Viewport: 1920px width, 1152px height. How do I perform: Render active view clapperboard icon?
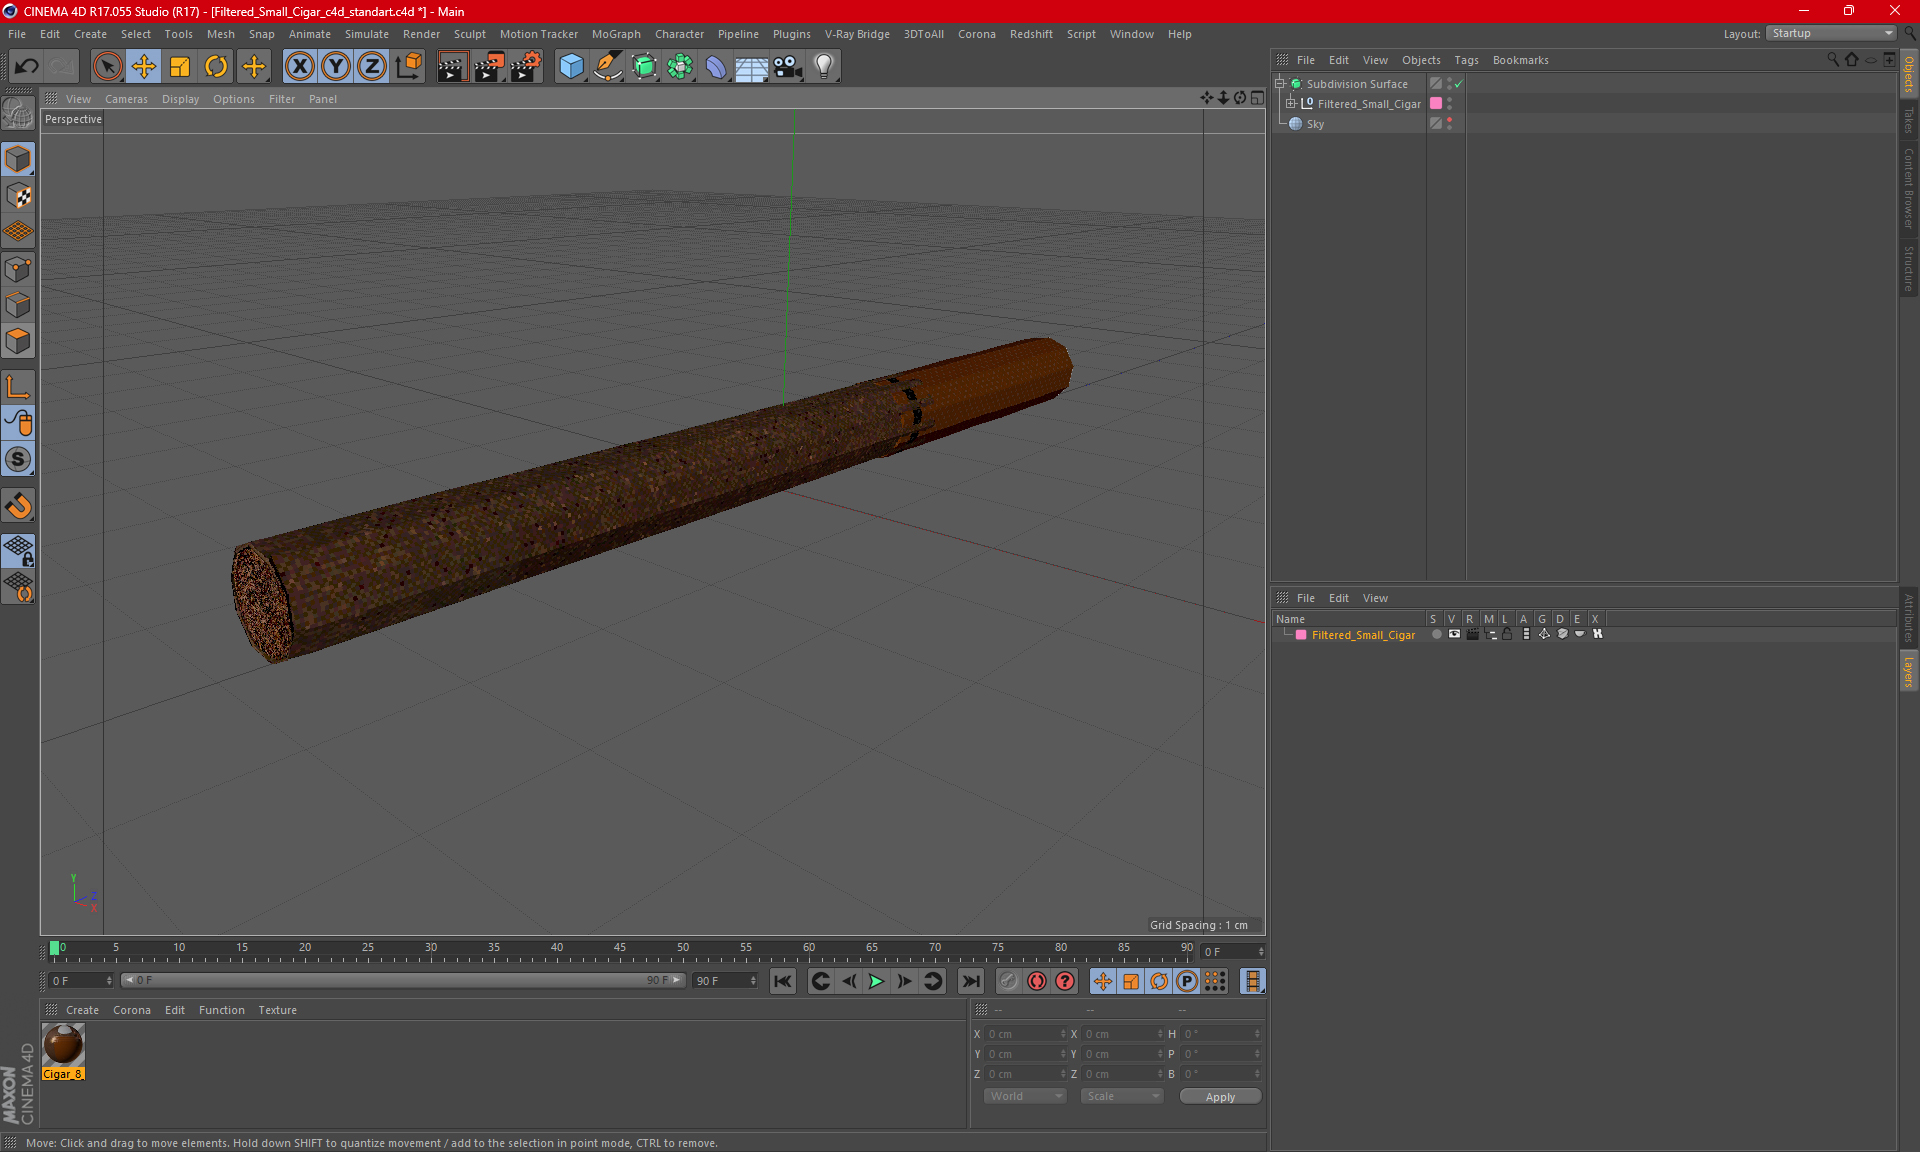(x=452, y=67)
